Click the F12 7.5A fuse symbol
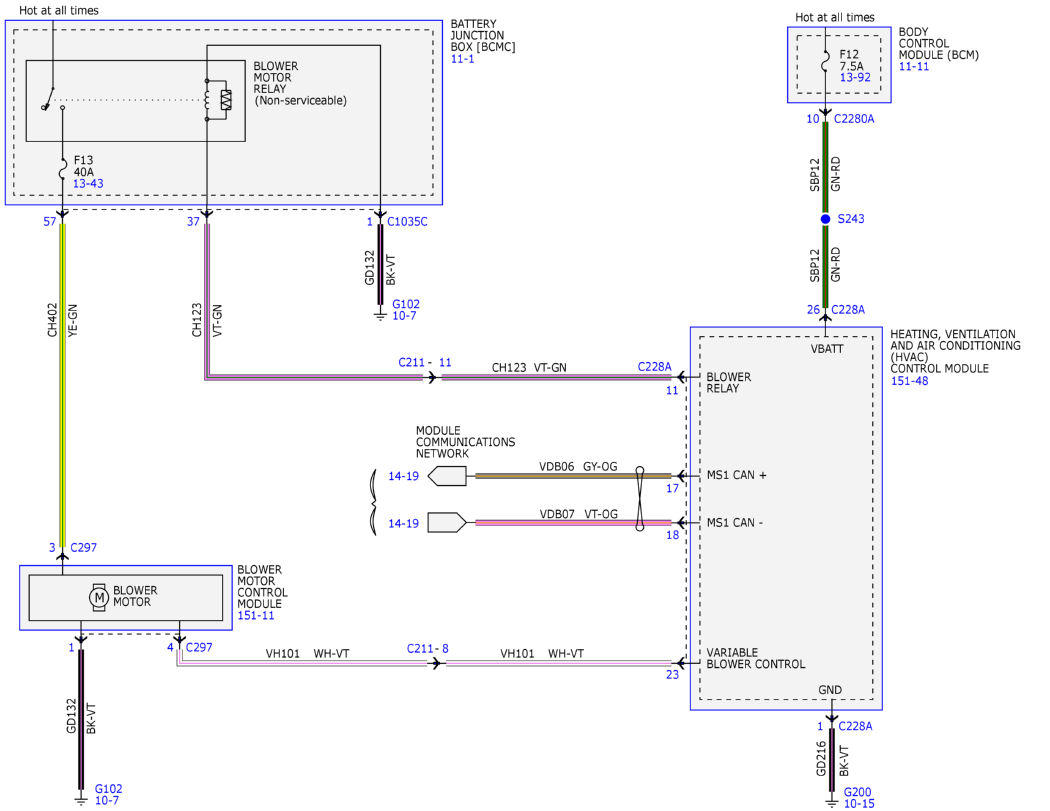1050x811 pixels. click(826, 63)
